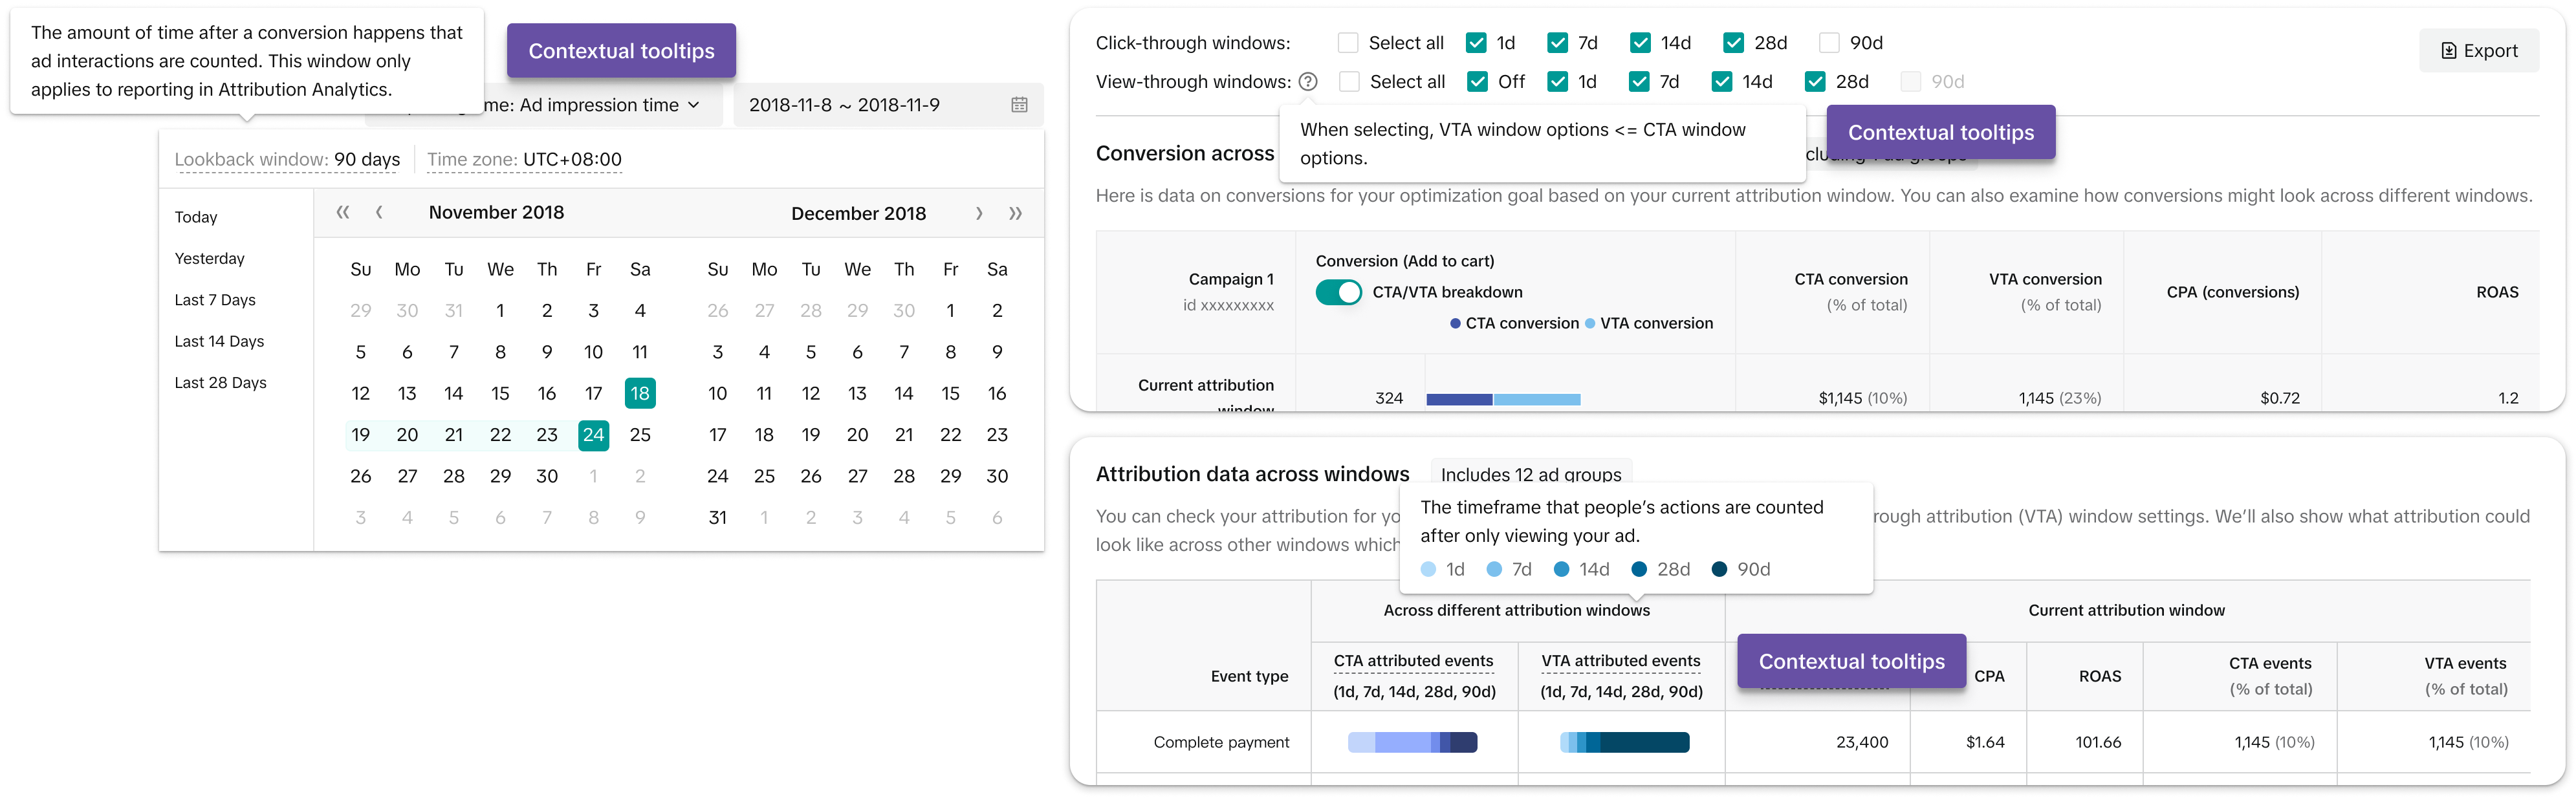This screenshot has width=2576, height=798.
Task: Uncheck the Off View-through window checkbox
Action: coord(1477,82)
